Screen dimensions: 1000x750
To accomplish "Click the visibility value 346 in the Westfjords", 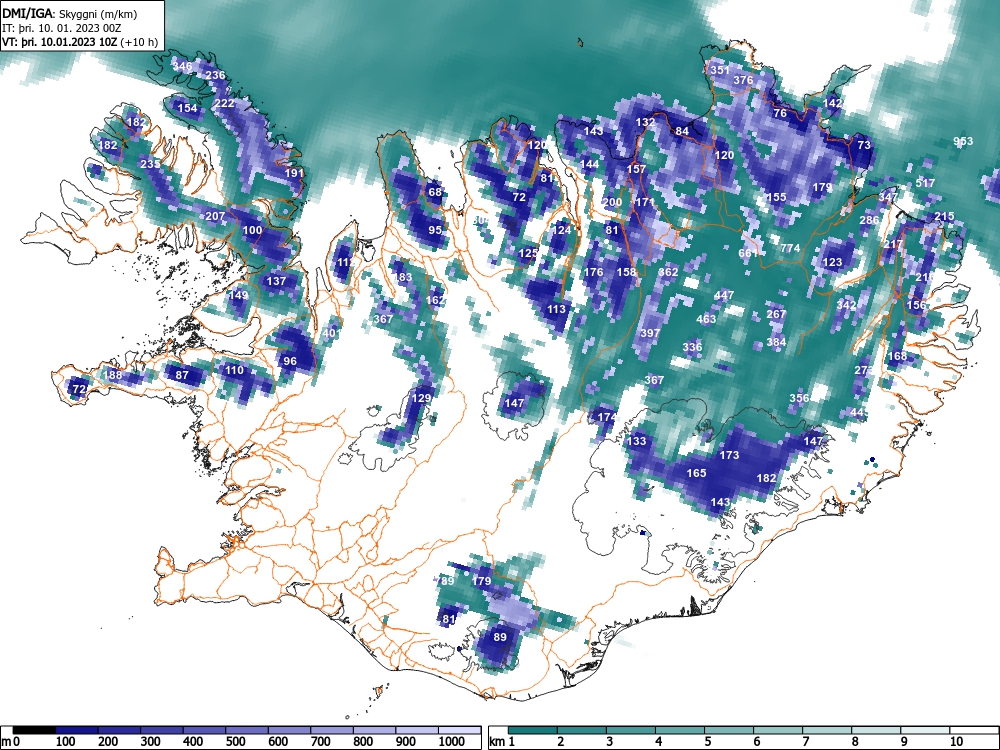I will point(182,66).
